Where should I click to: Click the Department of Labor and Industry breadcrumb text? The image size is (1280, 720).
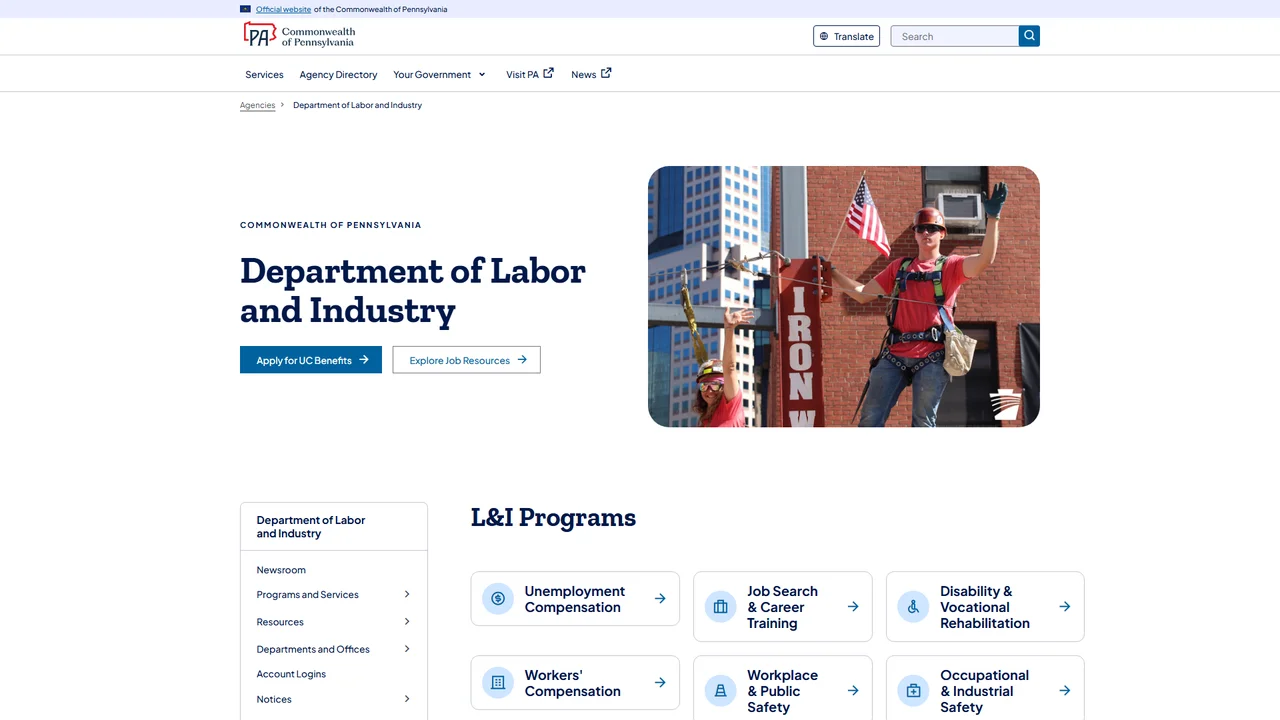(x=357, y=105)
